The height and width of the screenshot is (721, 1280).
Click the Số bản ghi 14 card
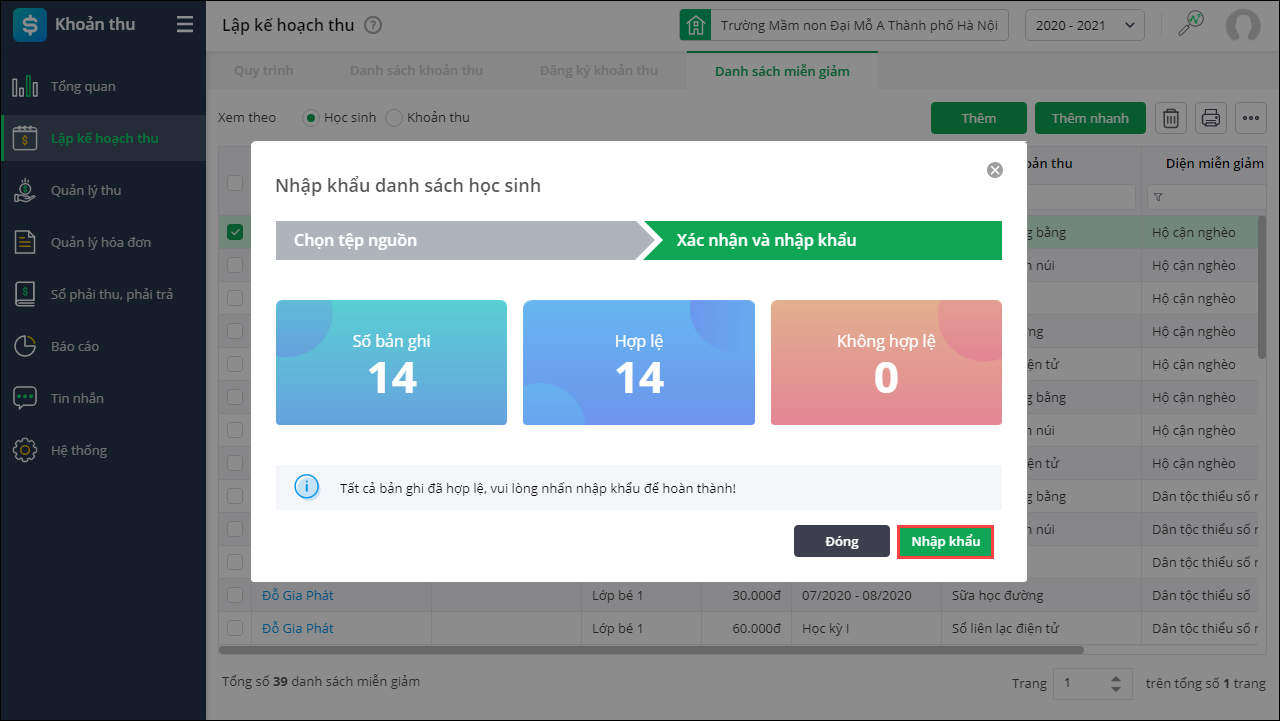point(391,363)
